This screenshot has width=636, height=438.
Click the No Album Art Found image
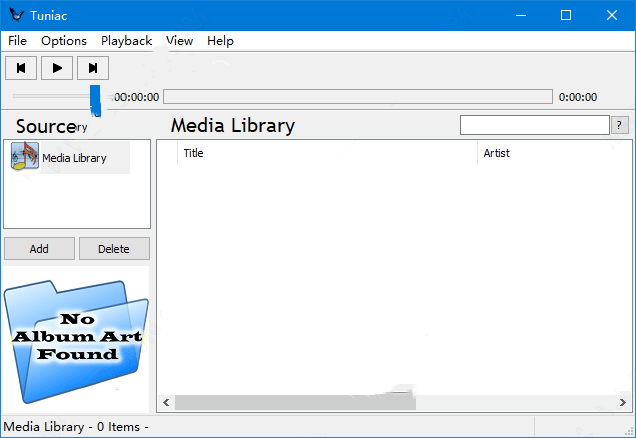[76, 339]
